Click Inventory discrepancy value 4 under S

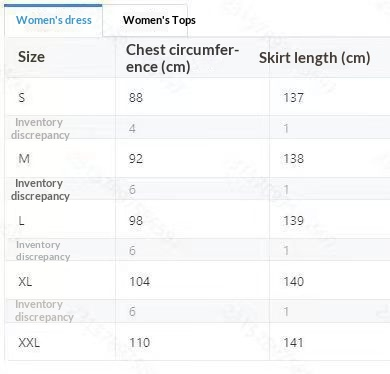click(132, 128)
